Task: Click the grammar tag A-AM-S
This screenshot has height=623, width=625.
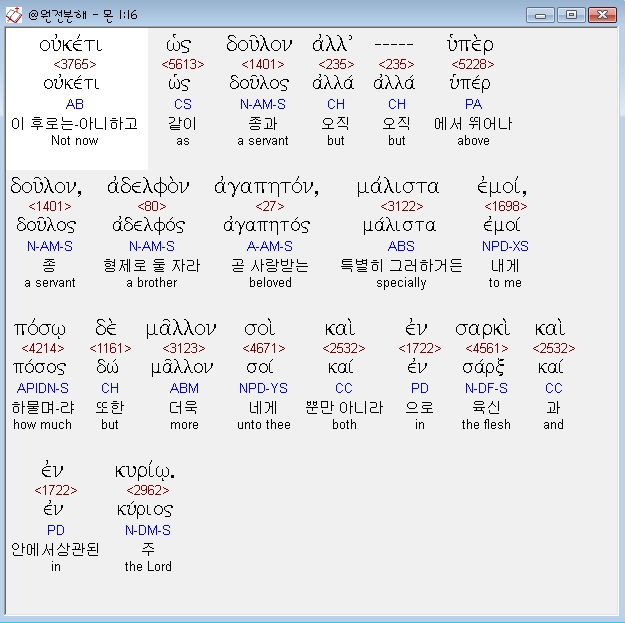Action: (270, 246)
